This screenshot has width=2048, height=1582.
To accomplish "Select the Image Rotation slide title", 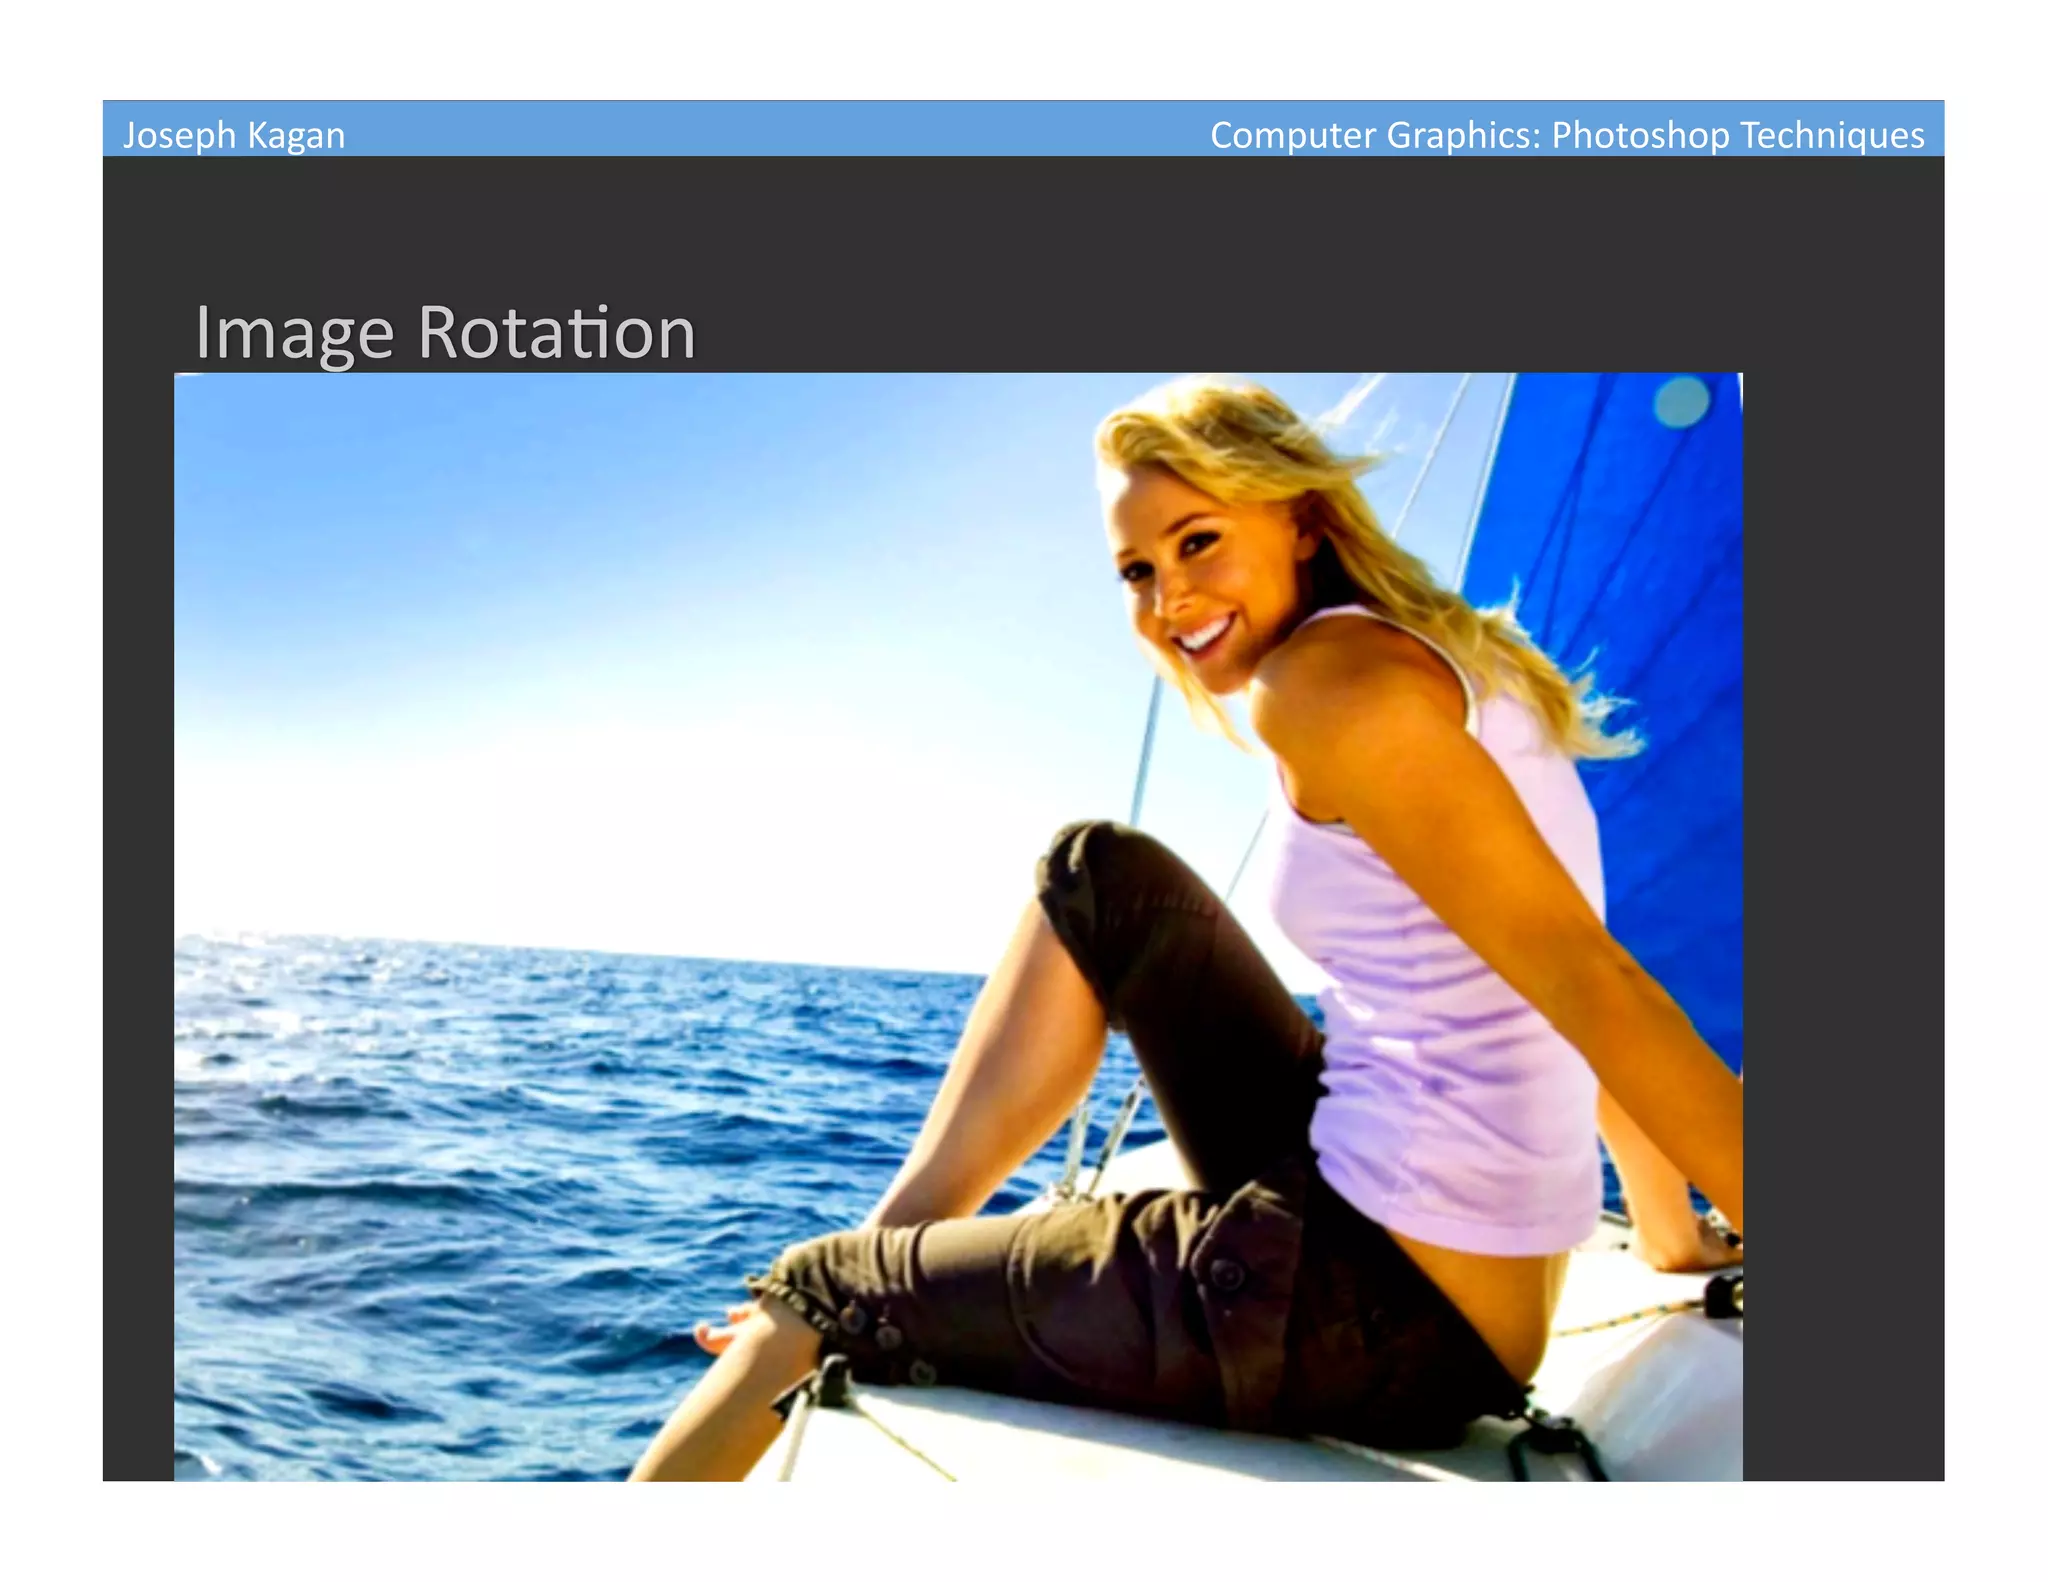I will coord(445,332).
